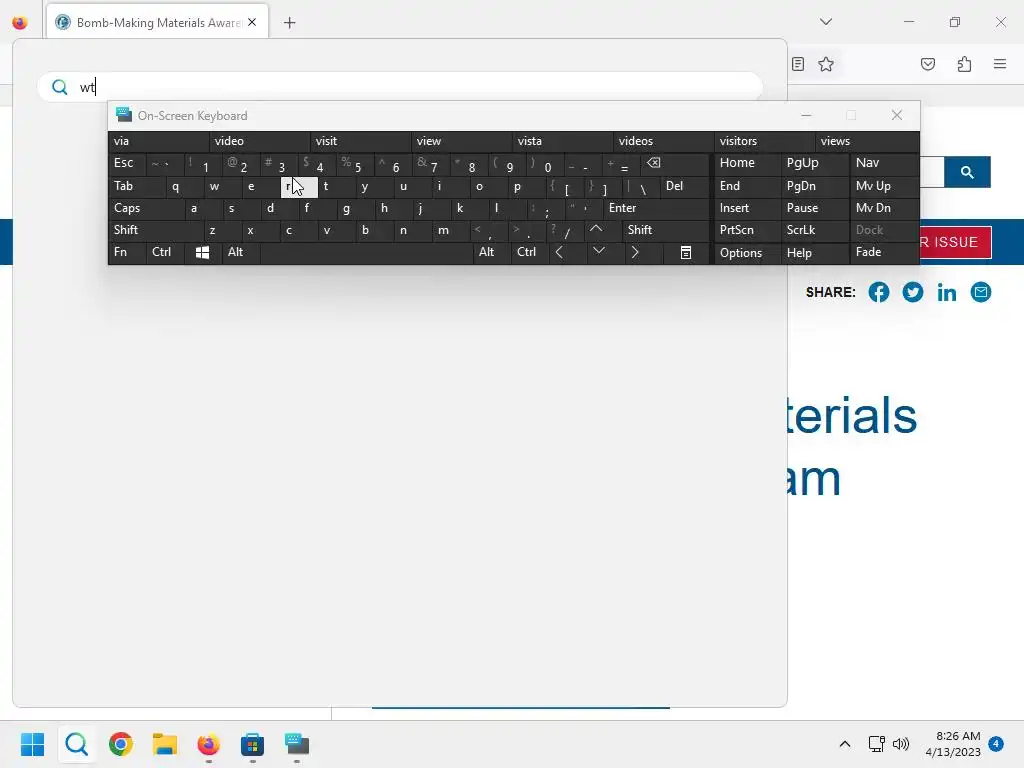Toggle the left Alt key on keyboard
The image size is (1024, 768).
click(241, 253)
